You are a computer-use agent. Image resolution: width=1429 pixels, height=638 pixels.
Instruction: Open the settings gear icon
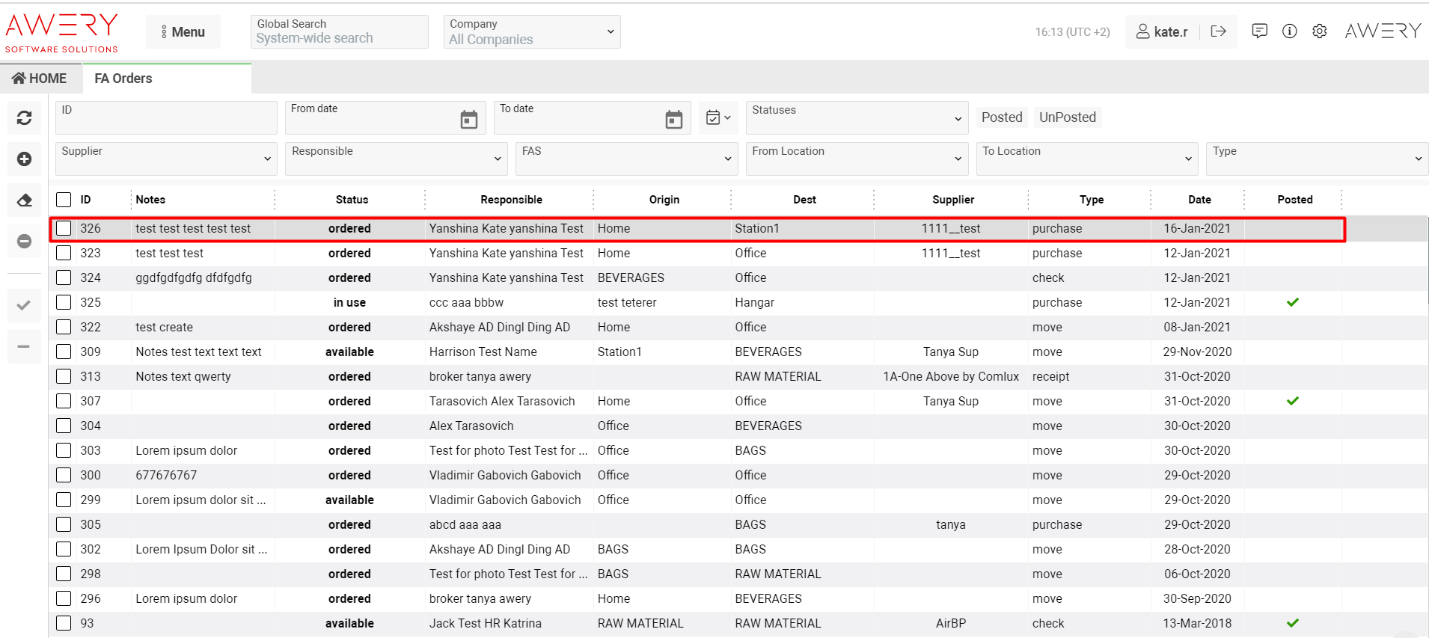1320,31
